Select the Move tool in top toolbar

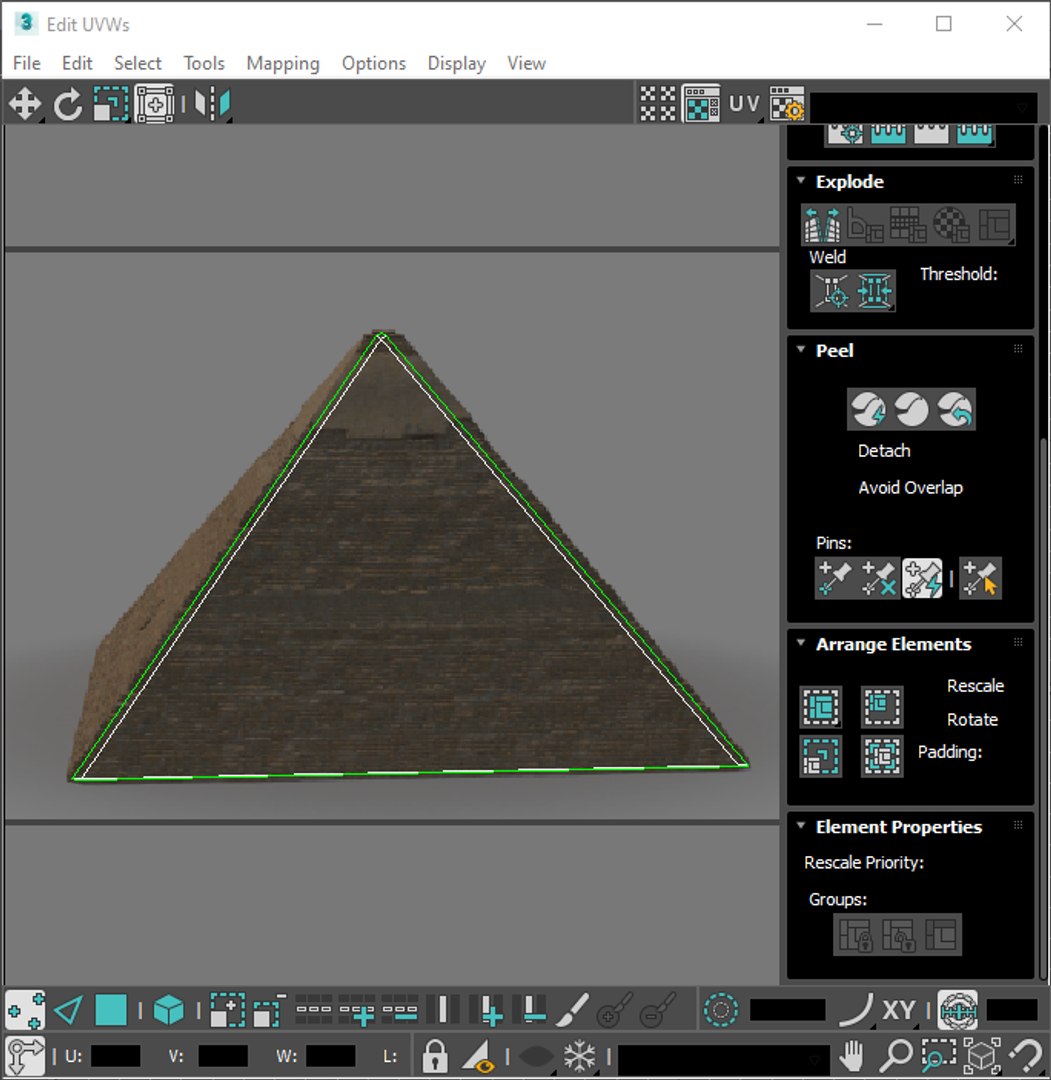point(25,105)
